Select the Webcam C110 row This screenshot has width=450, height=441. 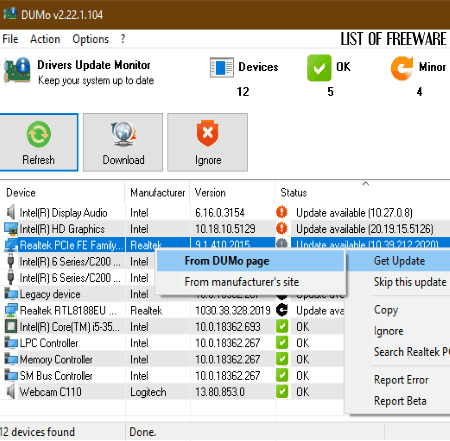tap(172, 392)
